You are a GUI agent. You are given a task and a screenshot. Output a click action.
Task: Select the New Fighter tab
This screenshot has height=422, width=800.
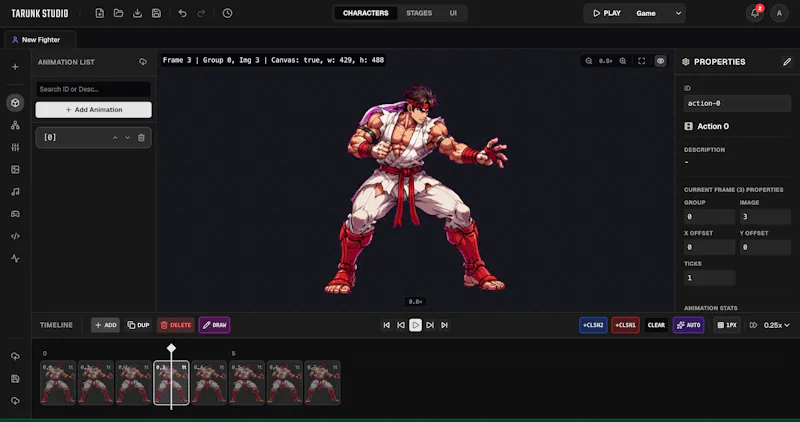40,40
